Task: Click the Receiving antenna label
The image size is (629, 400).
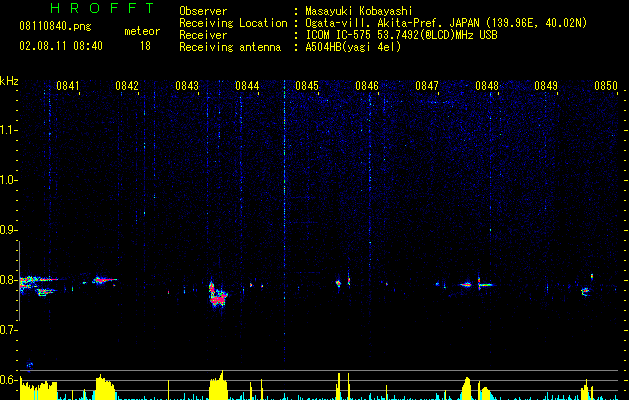Action: pos(230,47)
